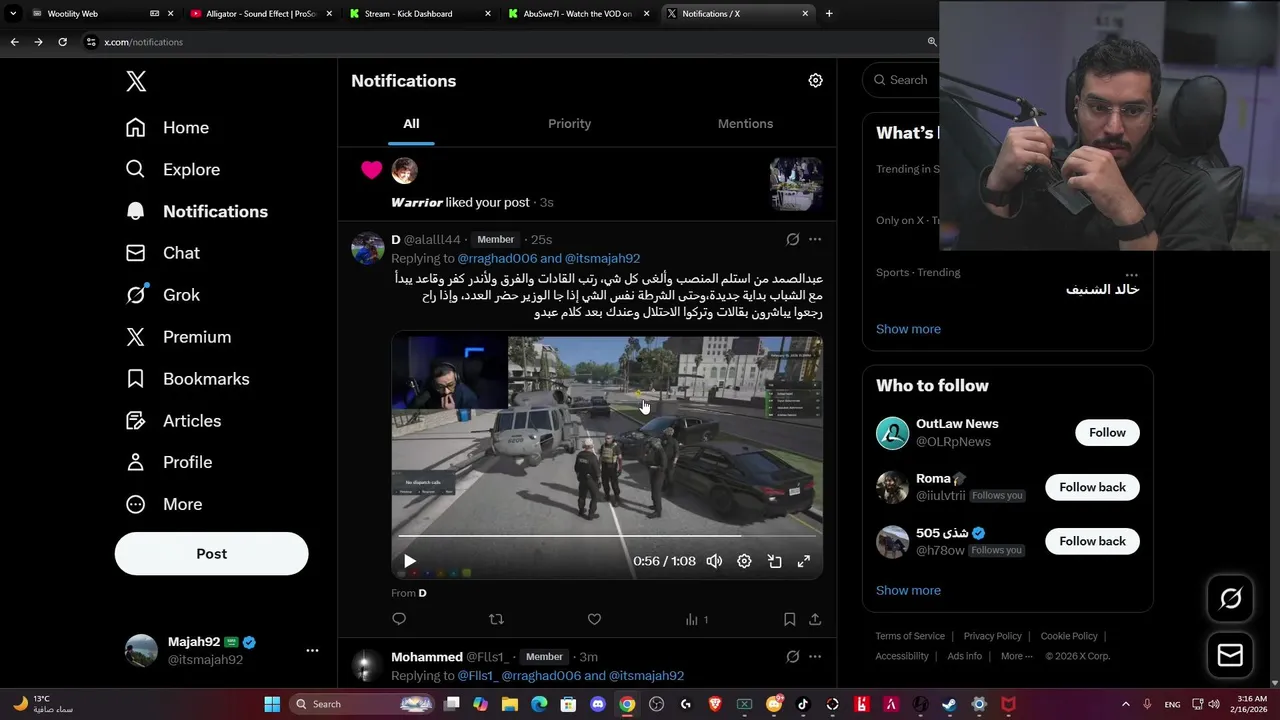Enter video fullscreen mode
The image size is (1280, 720).
click(803, 562)
